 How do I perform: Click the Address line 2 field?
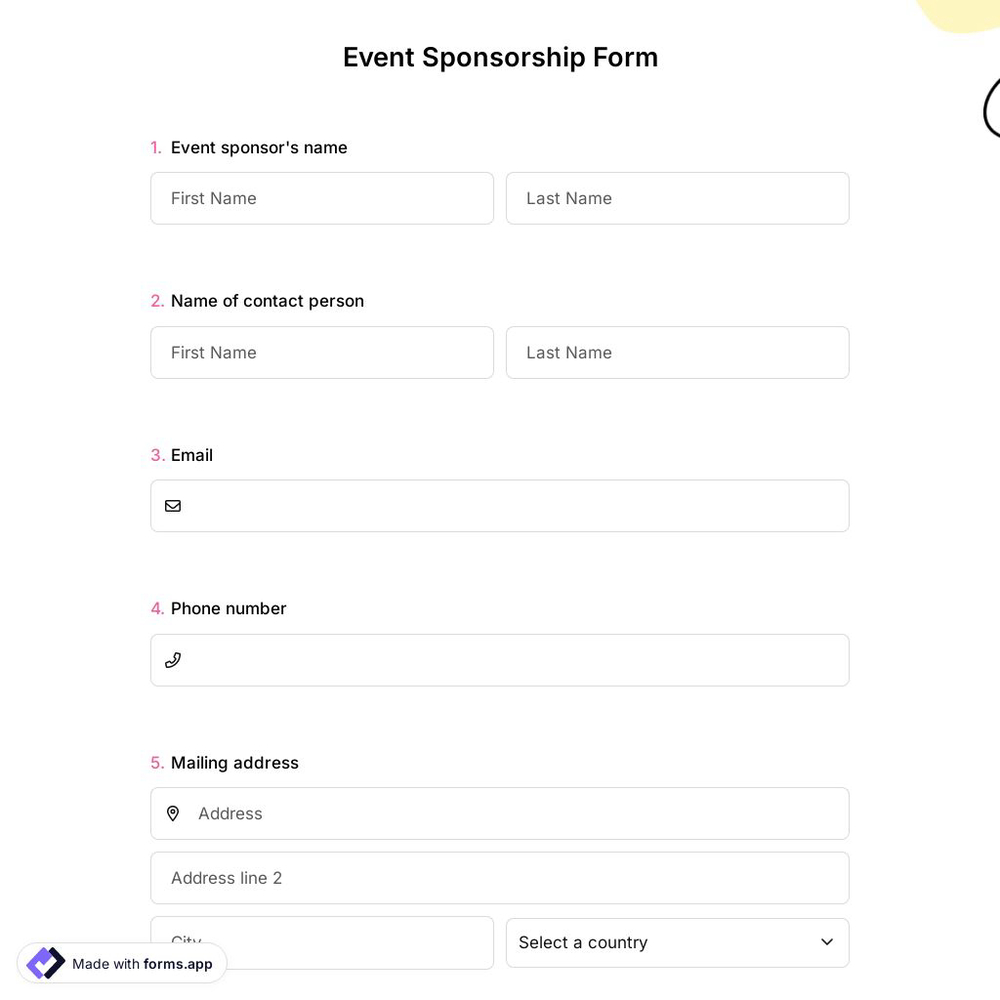point(500,877)
